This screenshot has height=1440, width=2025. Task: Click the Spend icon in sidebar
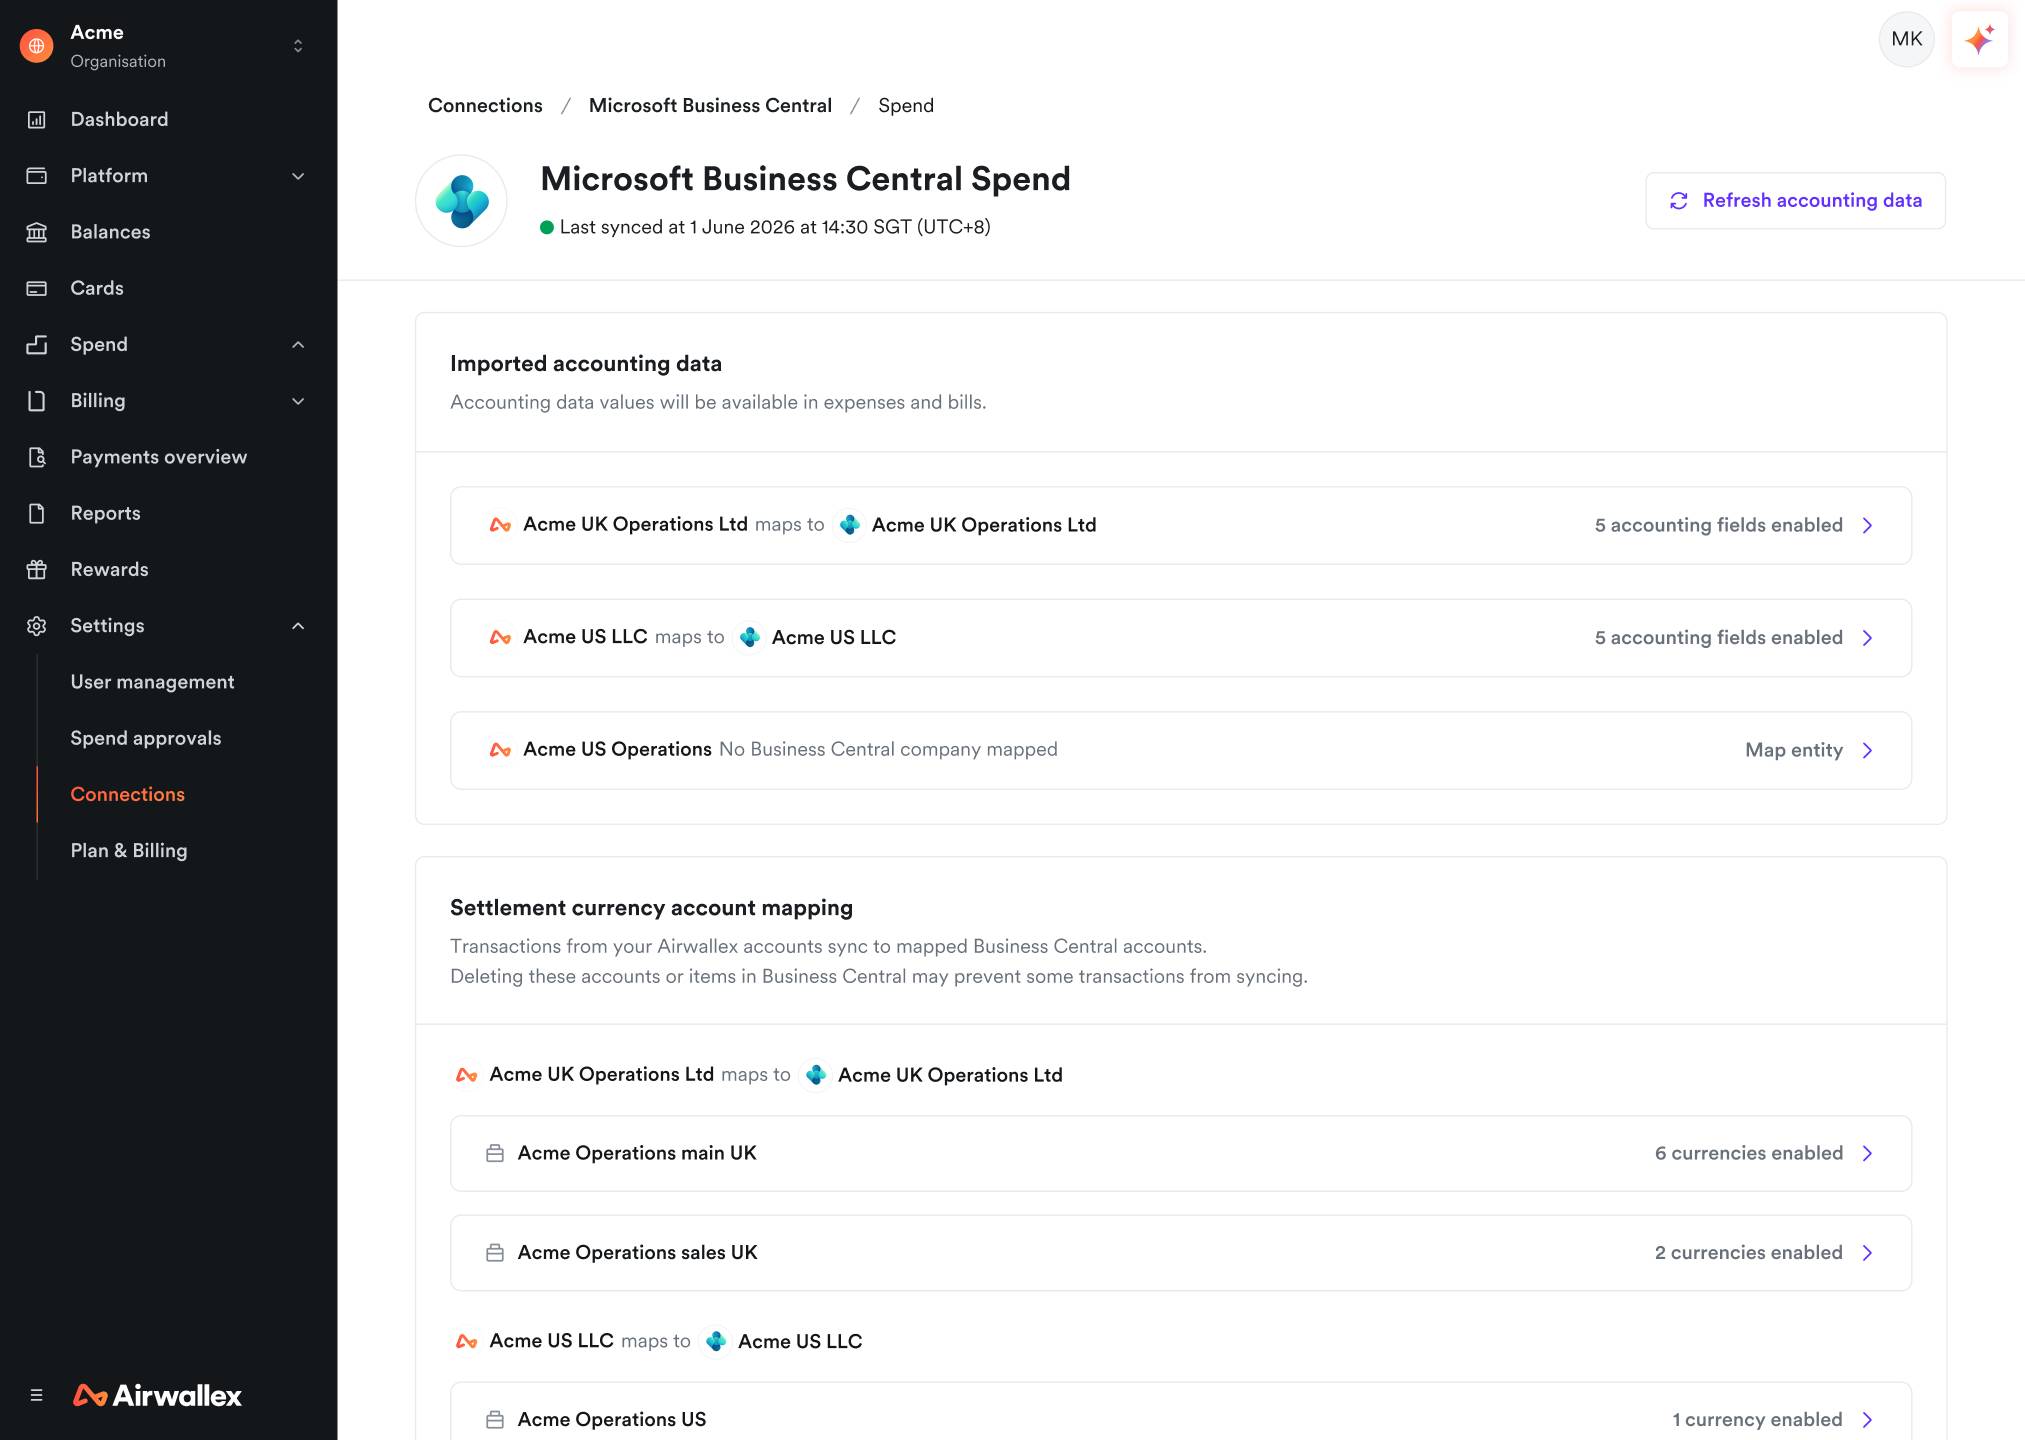point(37,344)
